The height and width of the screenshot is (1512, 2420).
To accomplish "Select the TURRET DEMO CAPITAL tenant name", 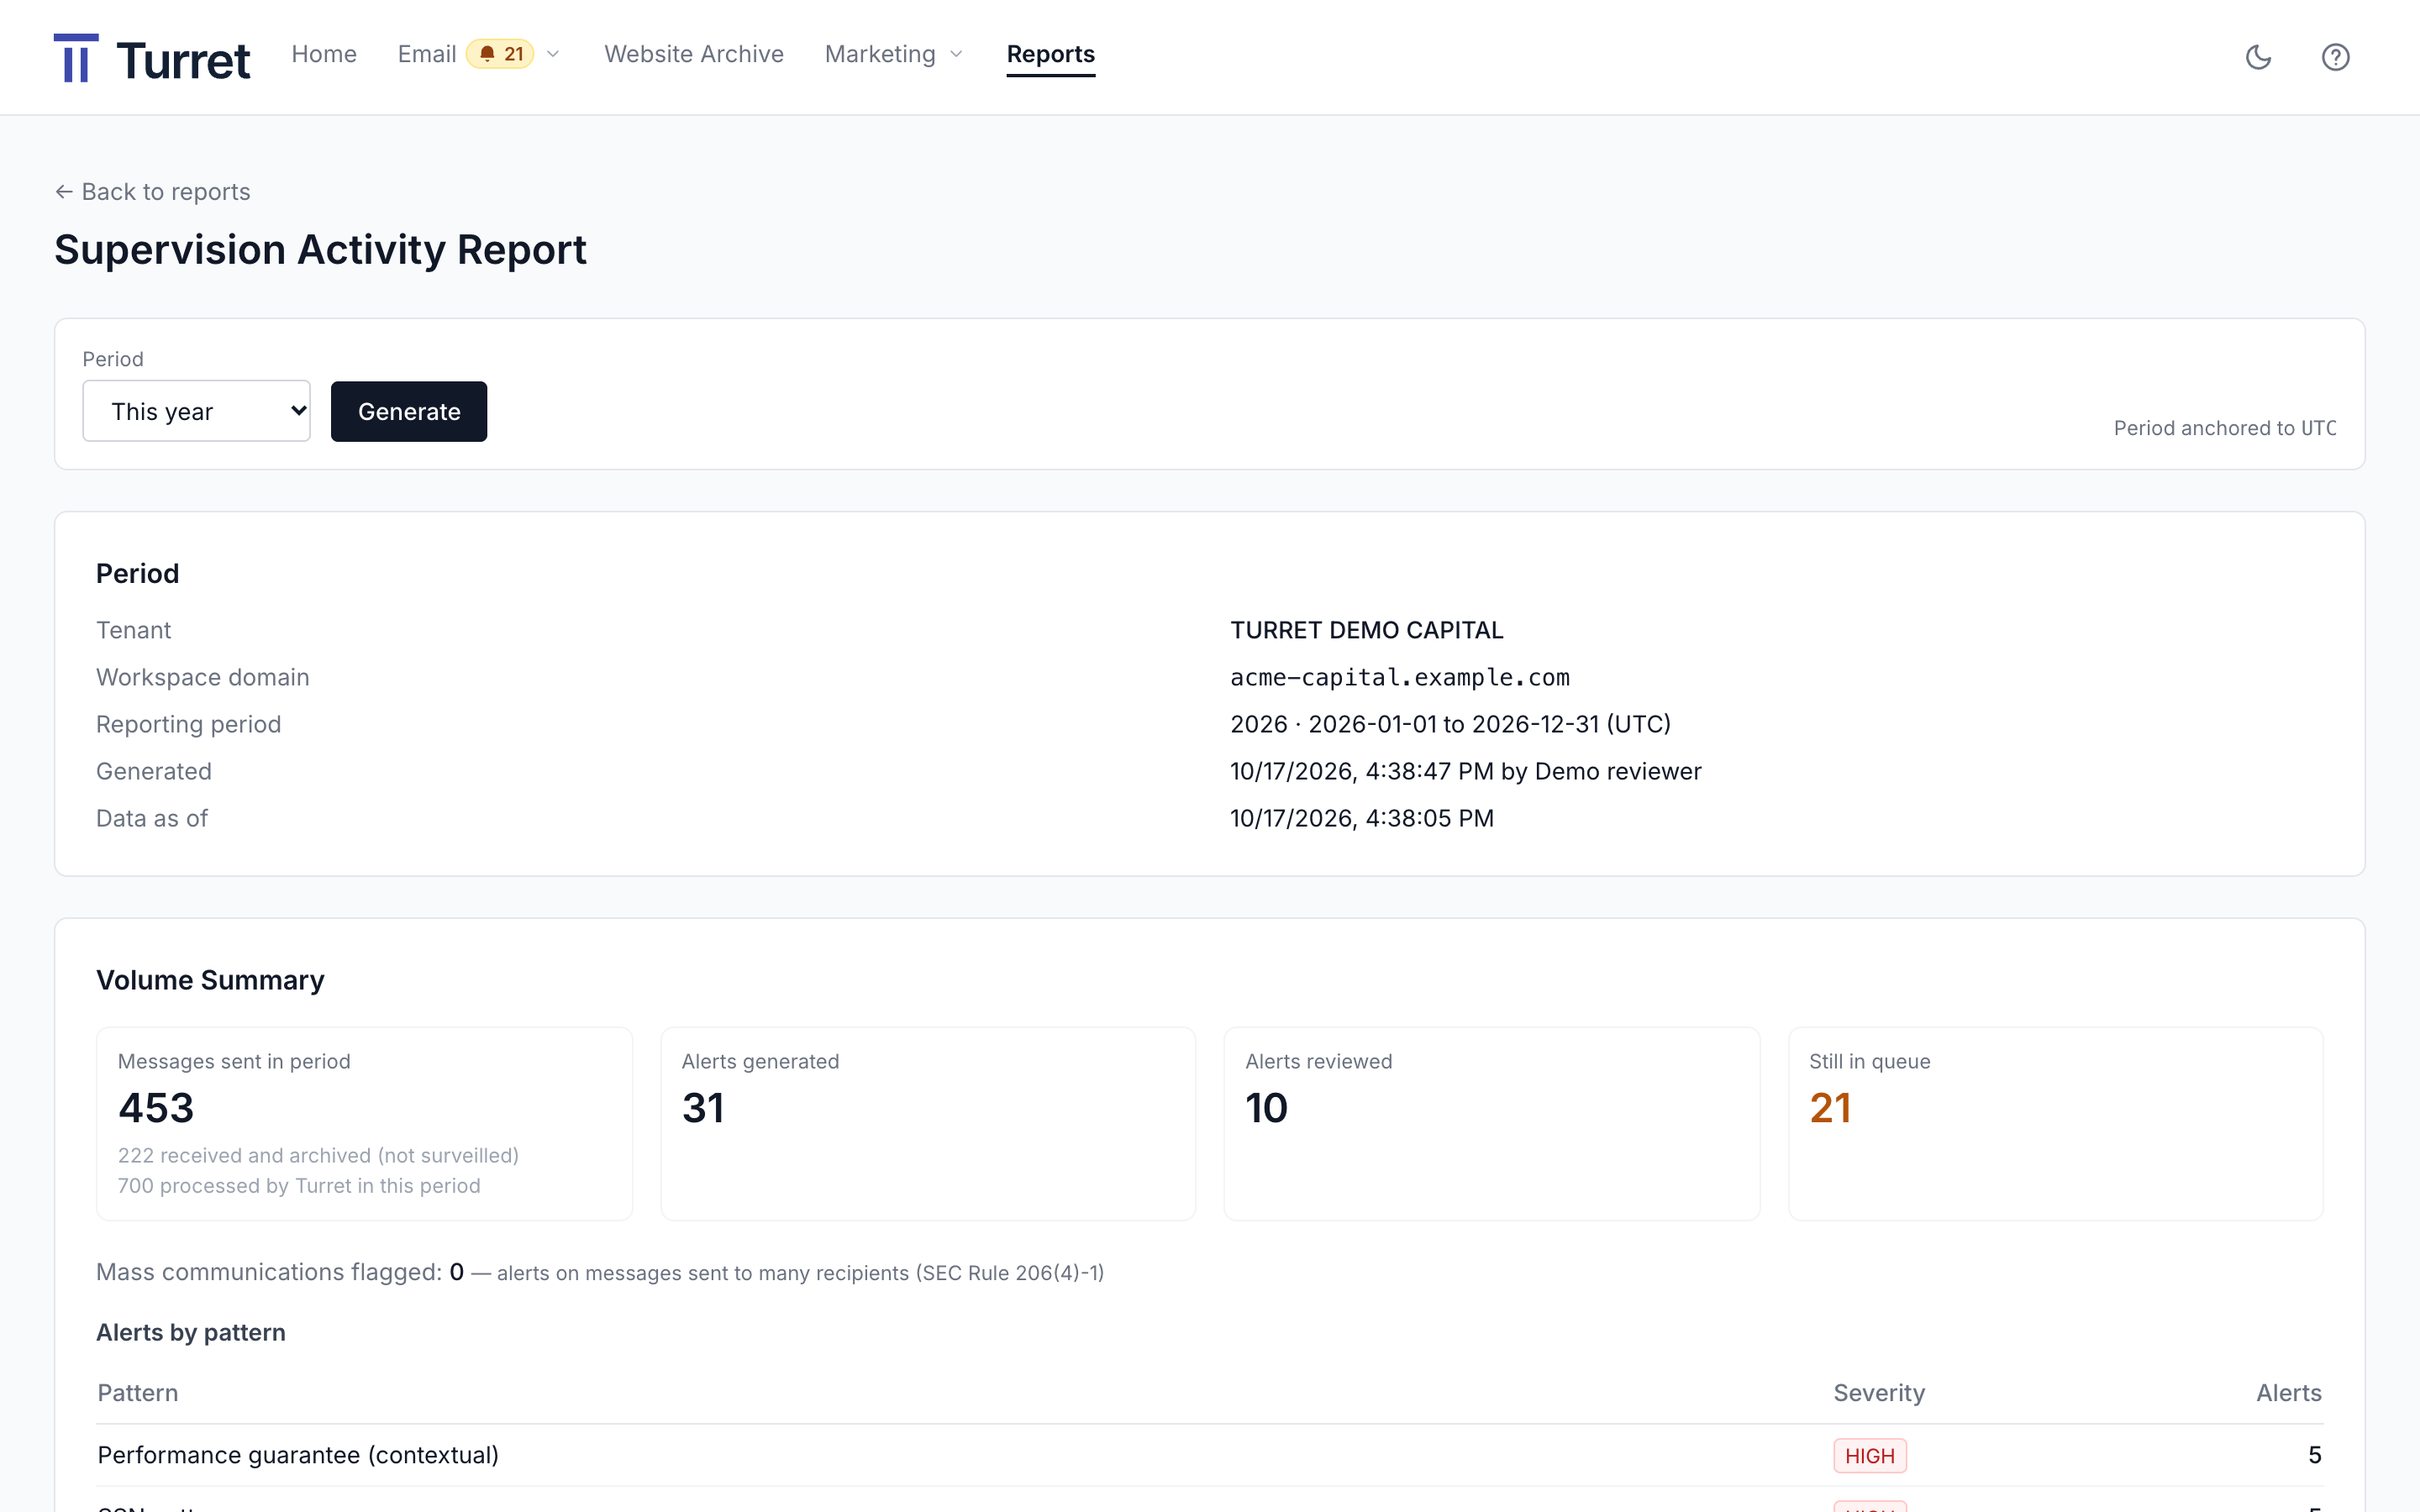I will 1366,630.
